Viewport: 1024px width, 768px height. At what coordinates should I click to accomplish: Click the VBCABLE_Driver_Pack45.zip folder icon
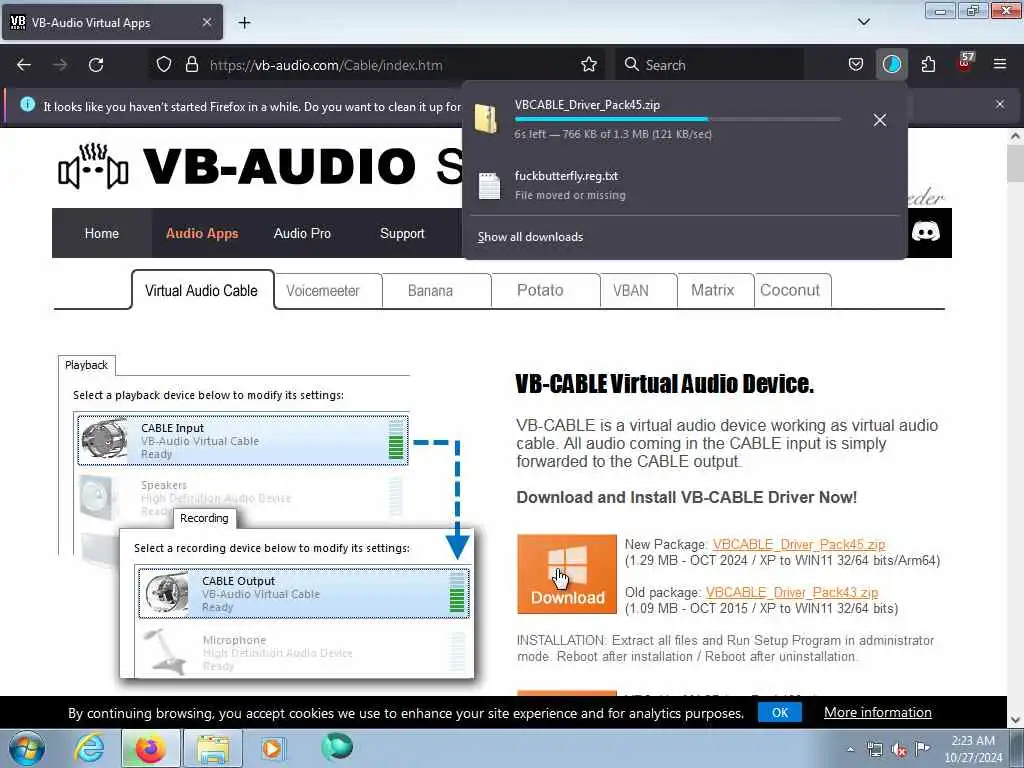pos(487,119)
